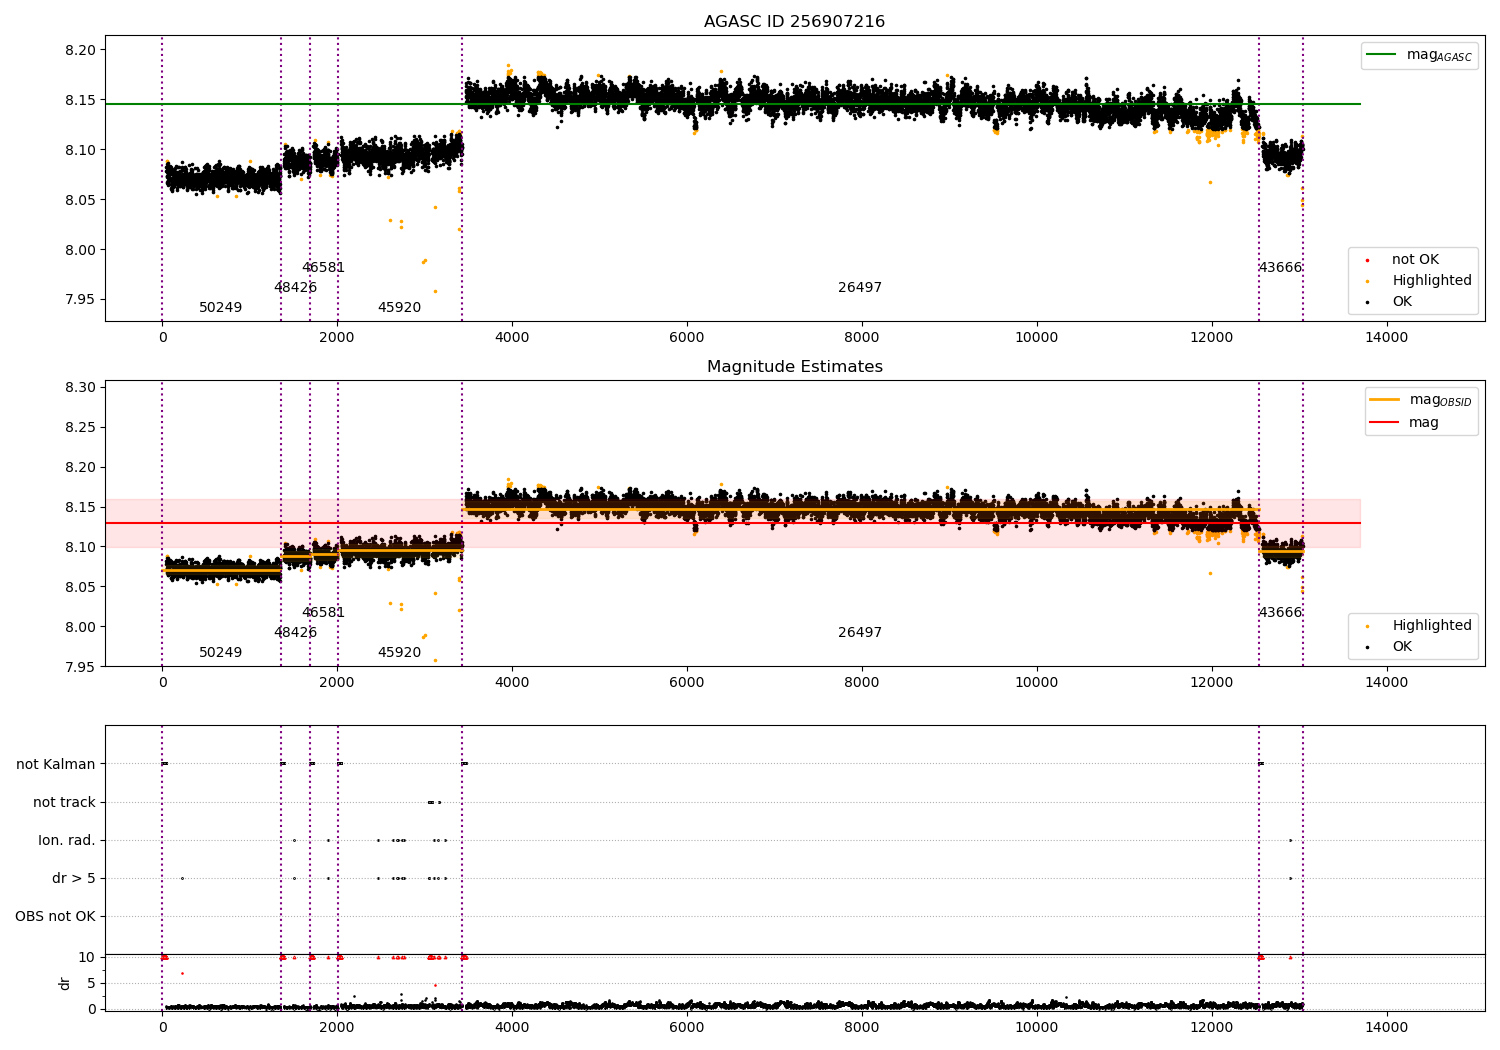
Task: Click the 7.95 tick on top plot y-axis
Action: (80, 300)
